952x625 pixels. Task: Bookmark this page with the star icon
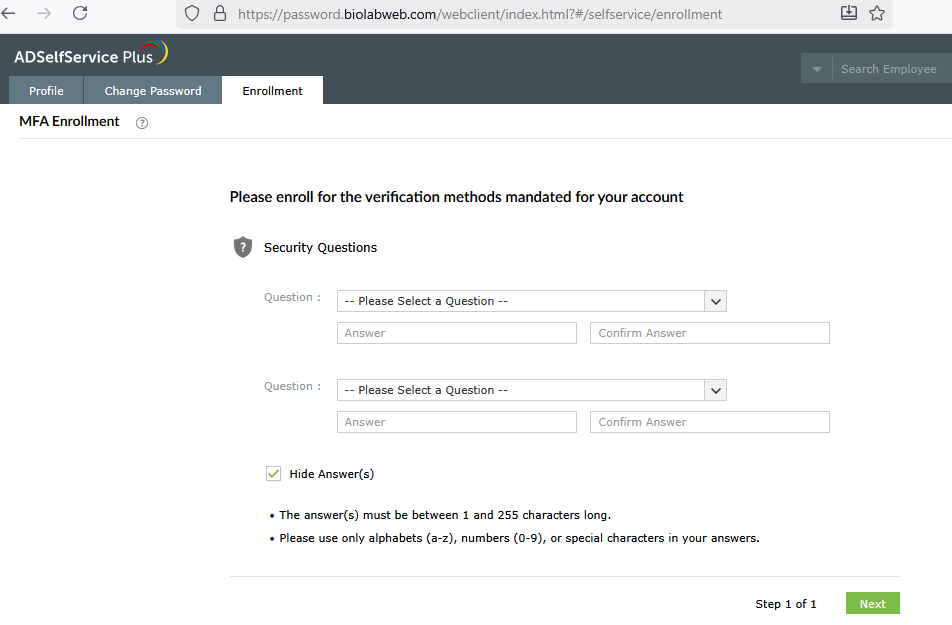pyautogui.click(x=877, y=13)
